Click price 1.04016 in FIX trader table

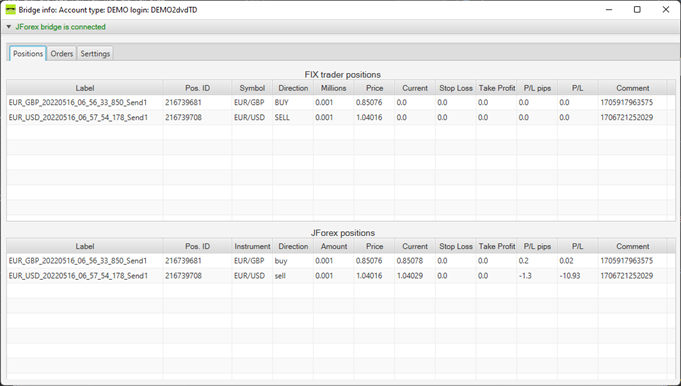coord(369,117)
